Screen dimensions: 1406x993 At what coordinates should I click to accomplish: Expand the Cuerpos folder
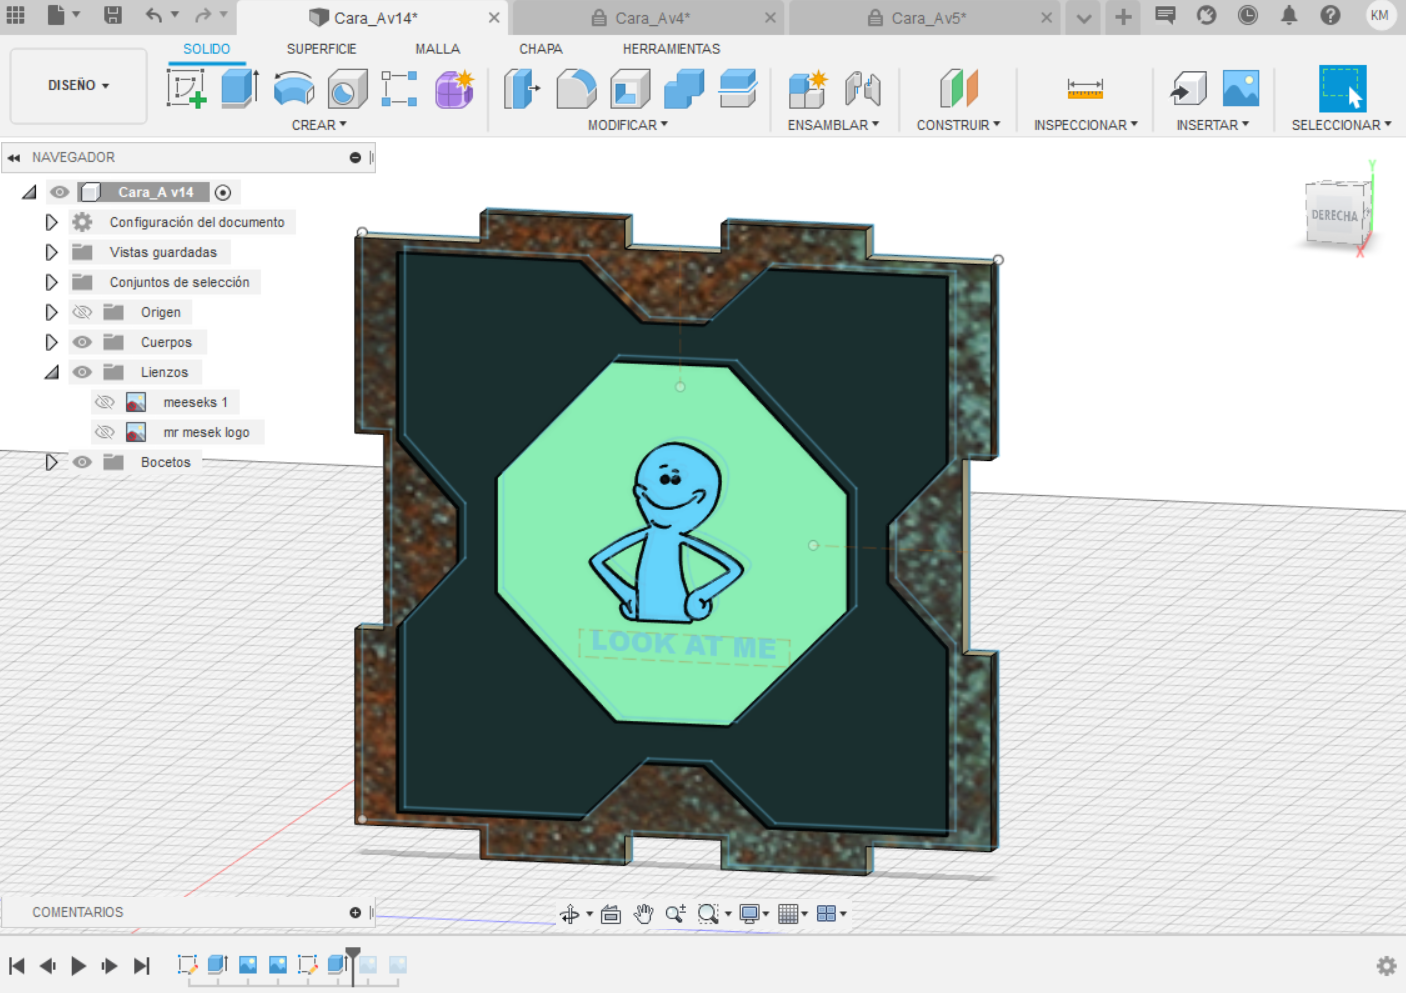tap(51, 342)
